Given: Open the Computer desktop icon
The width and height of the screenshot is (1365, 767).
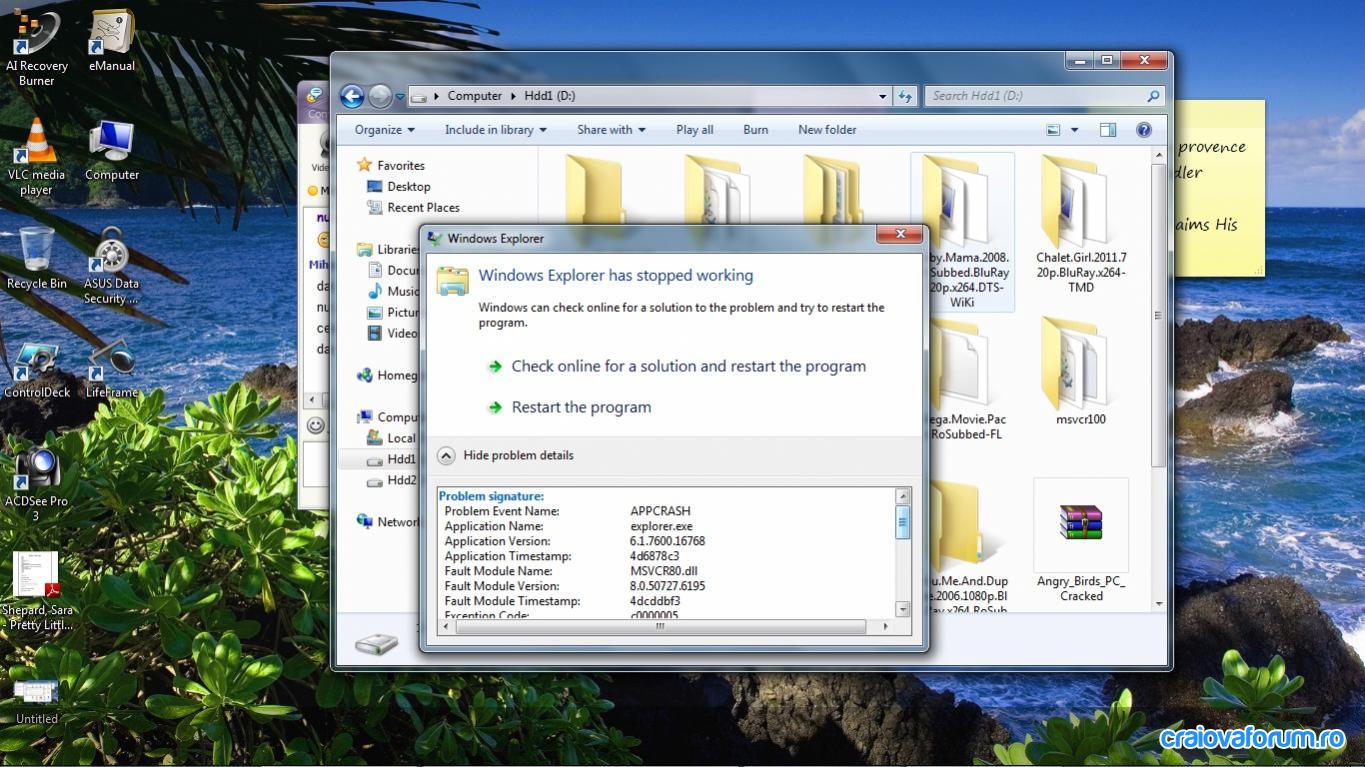Looking at the screenshot, I should pyautogui.click(x=112, y=149).
